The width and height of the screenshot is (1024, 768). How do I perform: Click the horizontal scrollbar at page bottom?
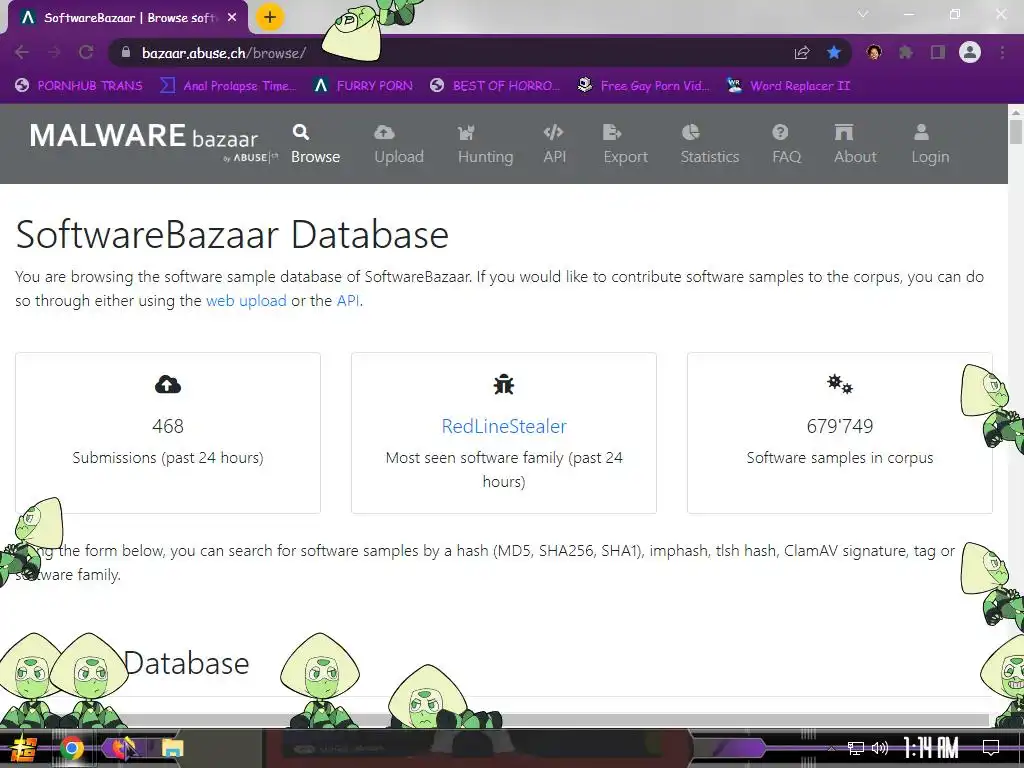(x=496, y=719)
